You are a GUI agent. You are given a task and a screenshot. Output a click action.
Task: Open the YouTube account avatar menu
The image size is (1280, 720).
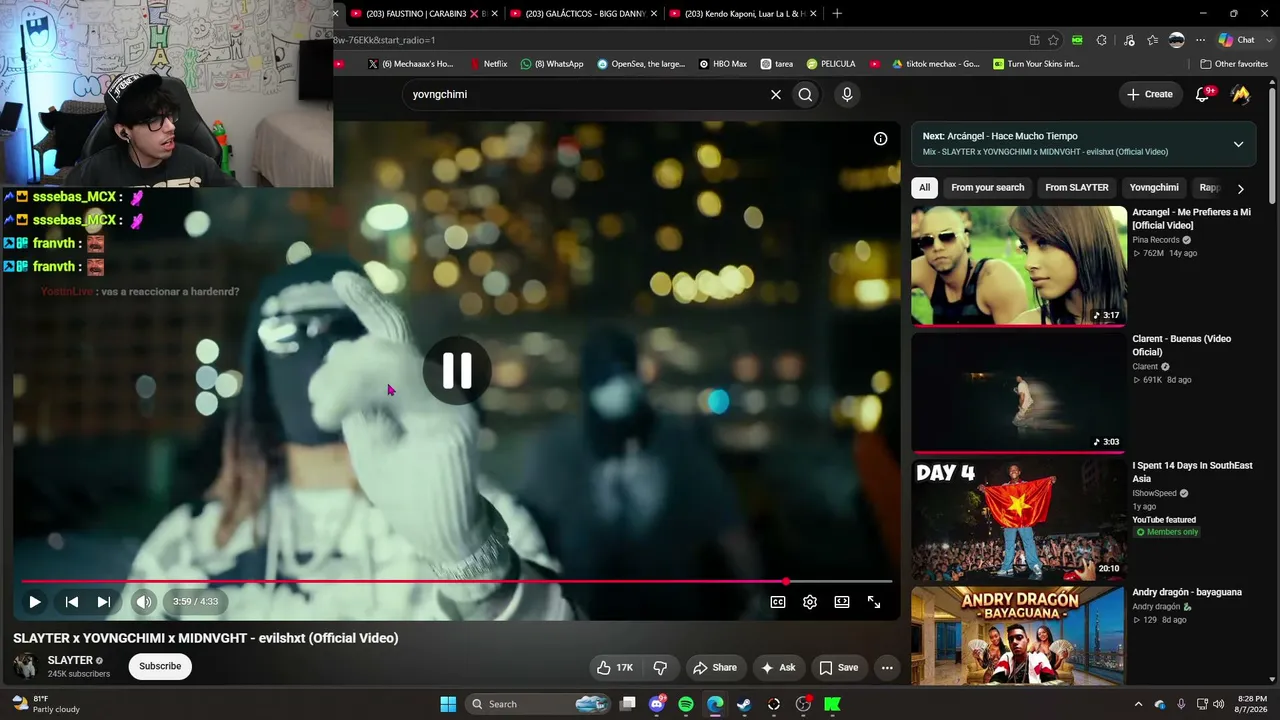point(1240,94)
